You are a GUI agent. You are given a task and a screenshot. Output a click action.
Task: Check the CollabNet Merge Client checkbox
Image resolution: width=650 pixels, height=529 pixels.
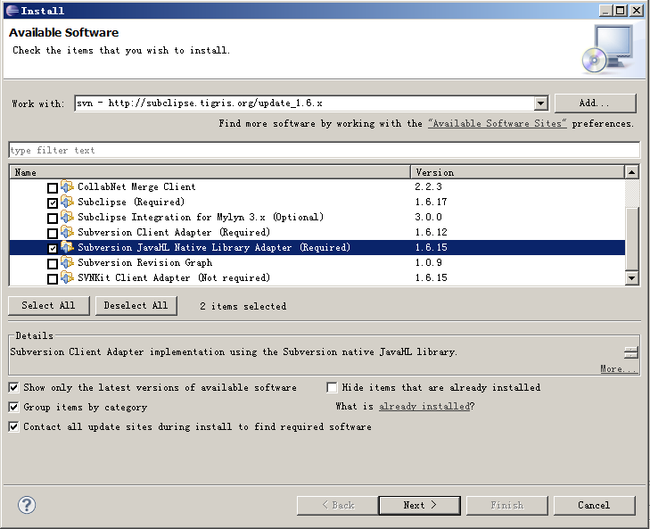click(52, 188)
